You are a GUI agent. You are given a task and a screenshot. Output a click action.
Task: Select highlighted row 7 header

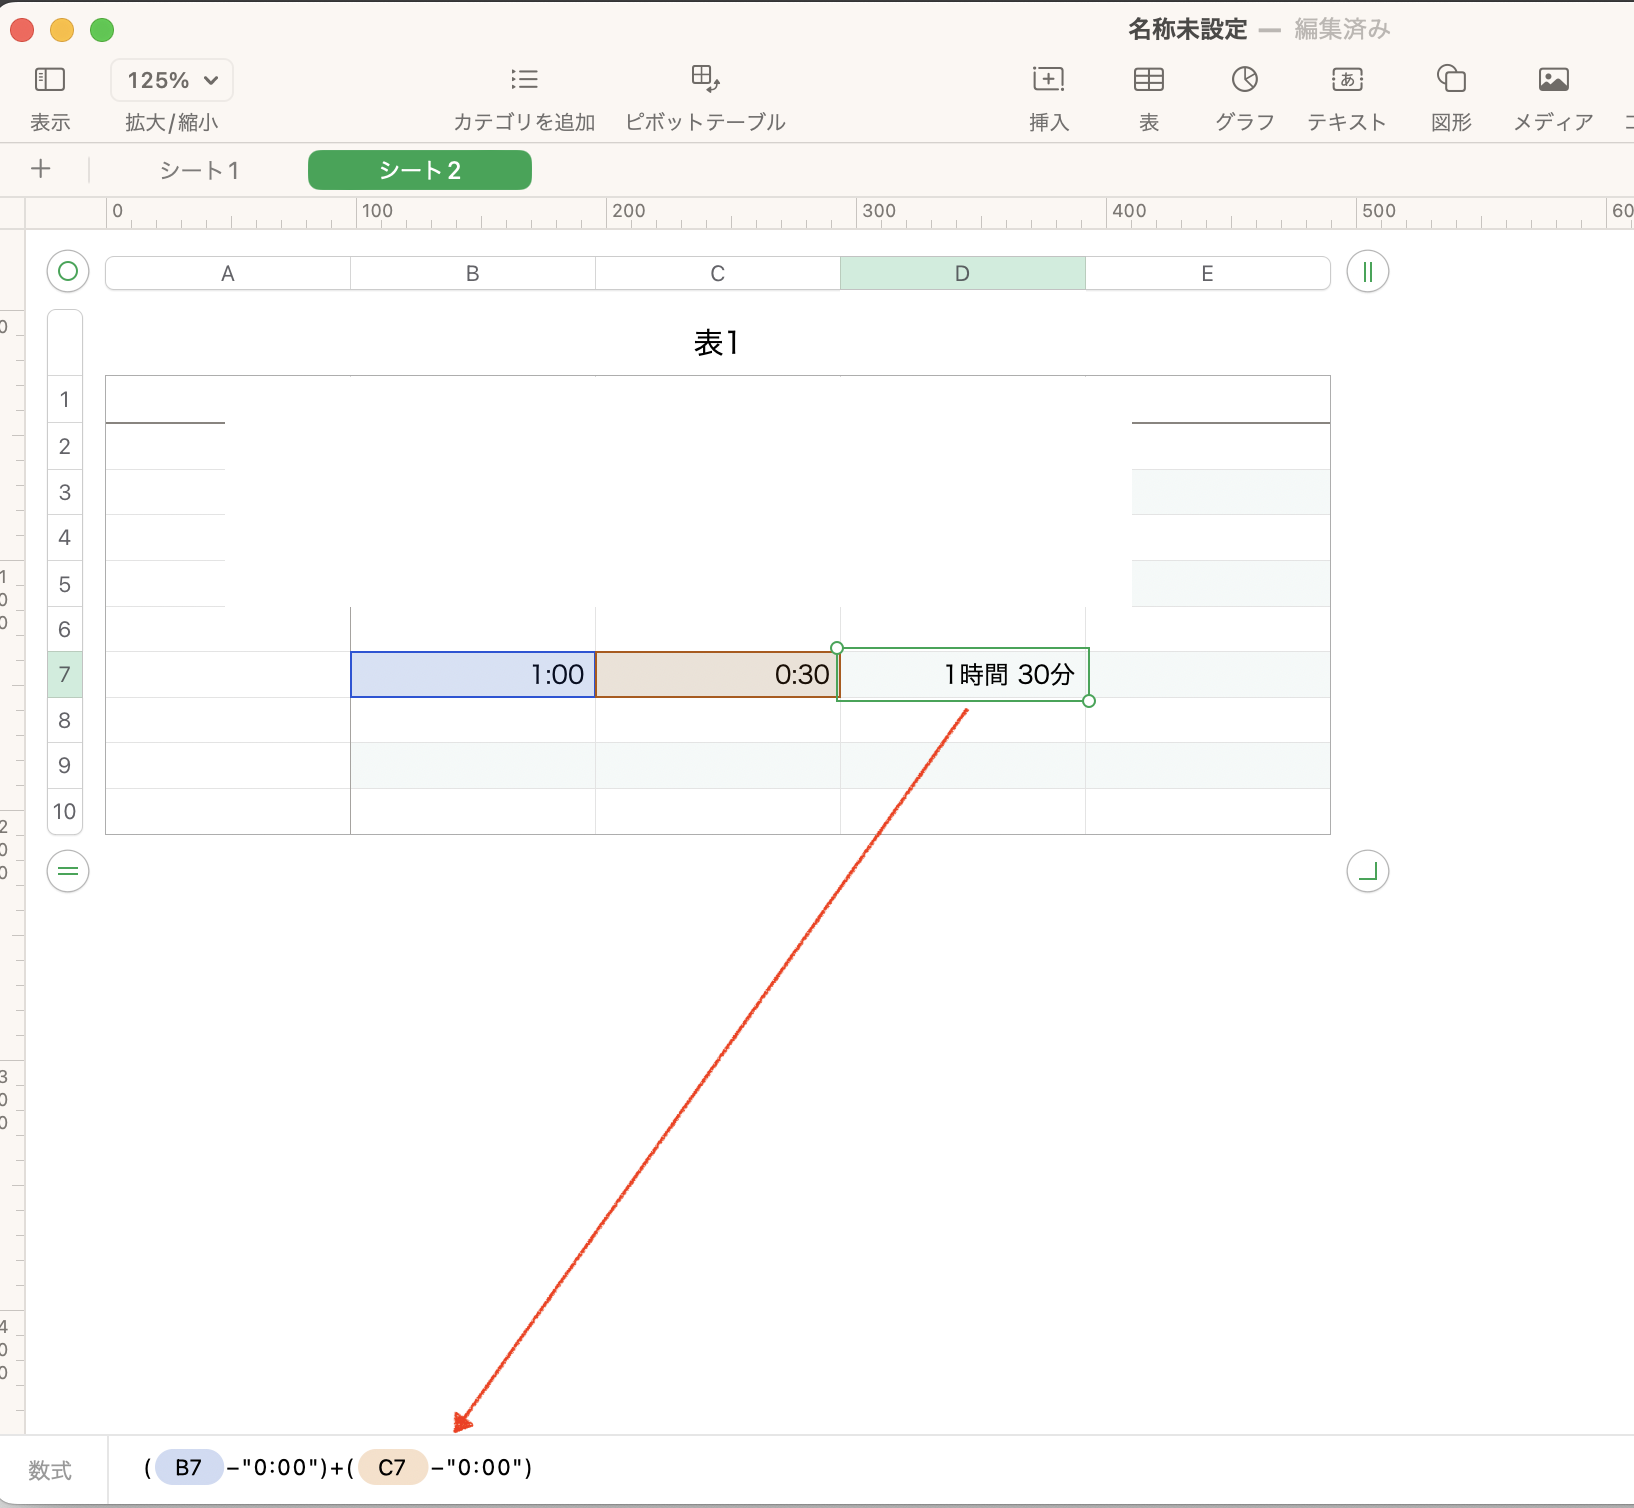[x=65, y=674]
